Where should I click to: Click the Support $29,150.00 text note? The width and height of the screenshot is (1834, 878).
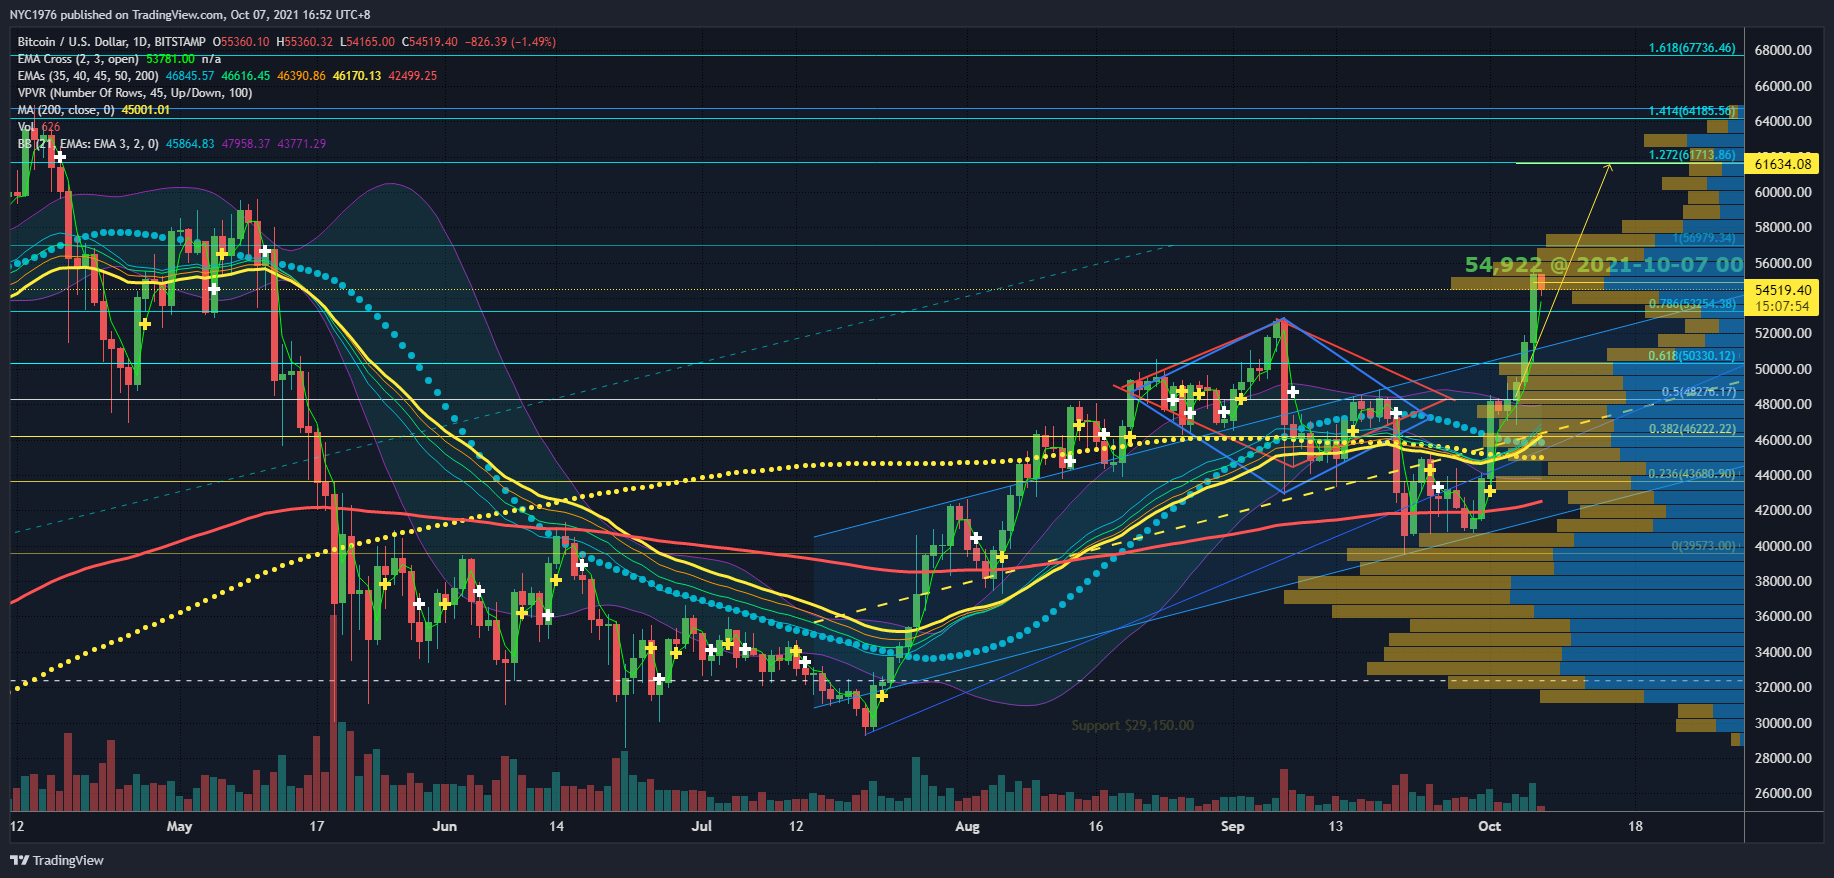coord(1132,726)
